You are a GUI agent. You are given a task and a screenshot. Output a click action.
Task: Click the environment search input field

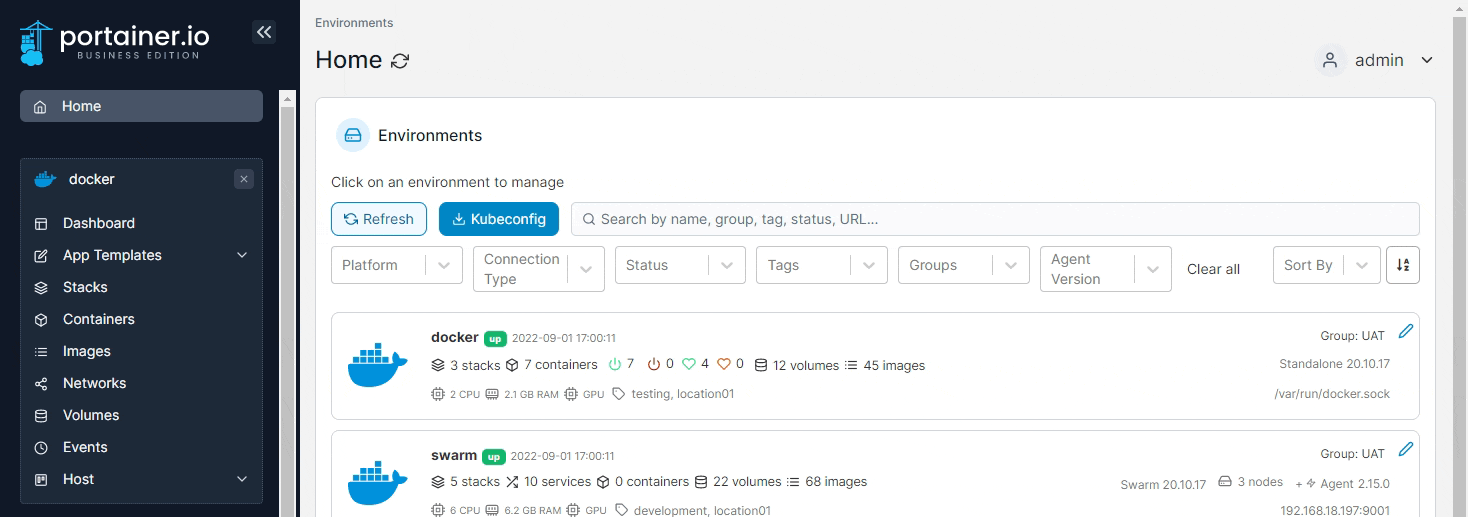(995, 219)
